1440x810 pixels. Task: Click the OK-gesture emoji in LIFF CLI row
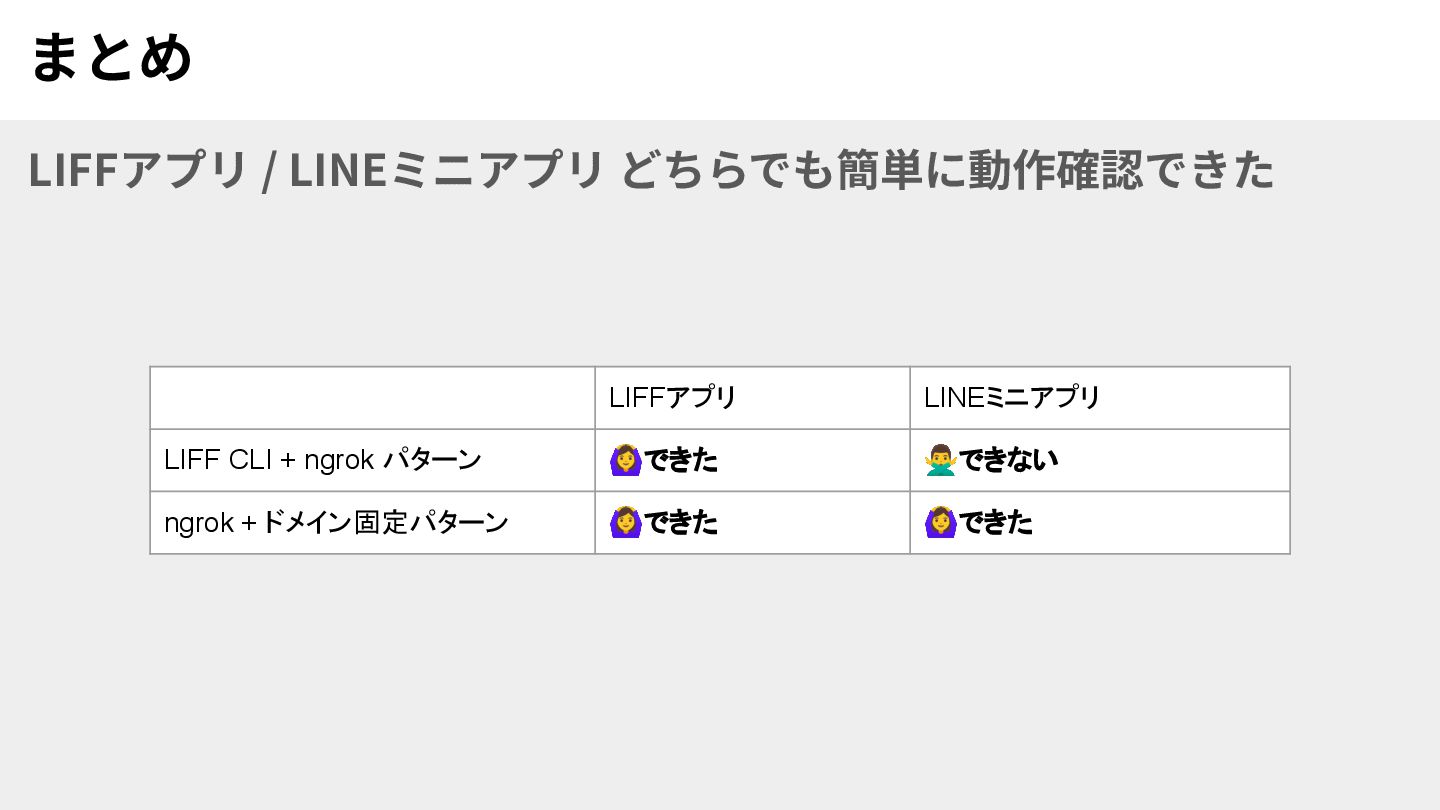625,460
